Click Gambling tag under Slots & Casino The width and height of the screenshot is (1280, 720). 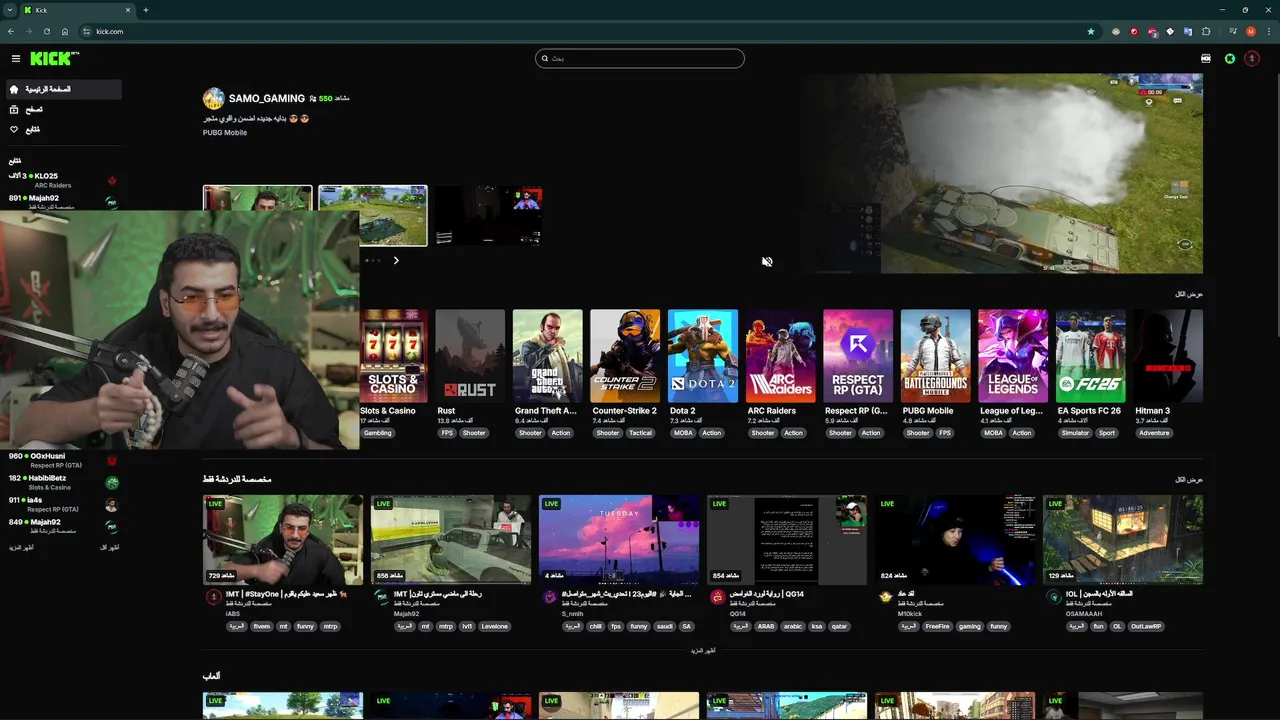[x=378, y=433]
